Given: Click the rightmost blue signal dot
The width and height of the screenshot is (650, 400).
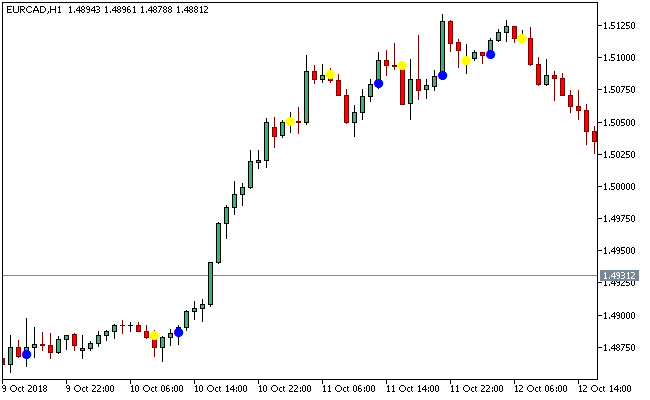Looking at the screenshot, I should 490,54.
